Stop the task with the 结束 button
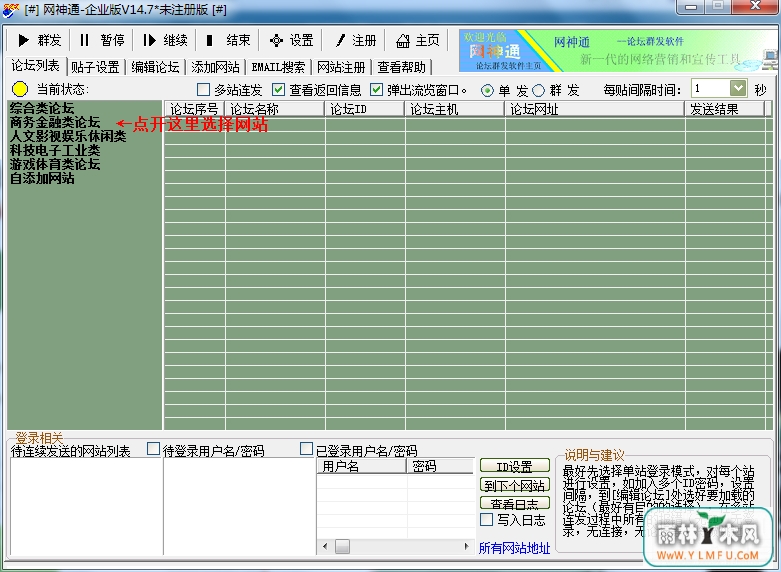Viewport: 781px width, 572px height. [x=227, y=40]
